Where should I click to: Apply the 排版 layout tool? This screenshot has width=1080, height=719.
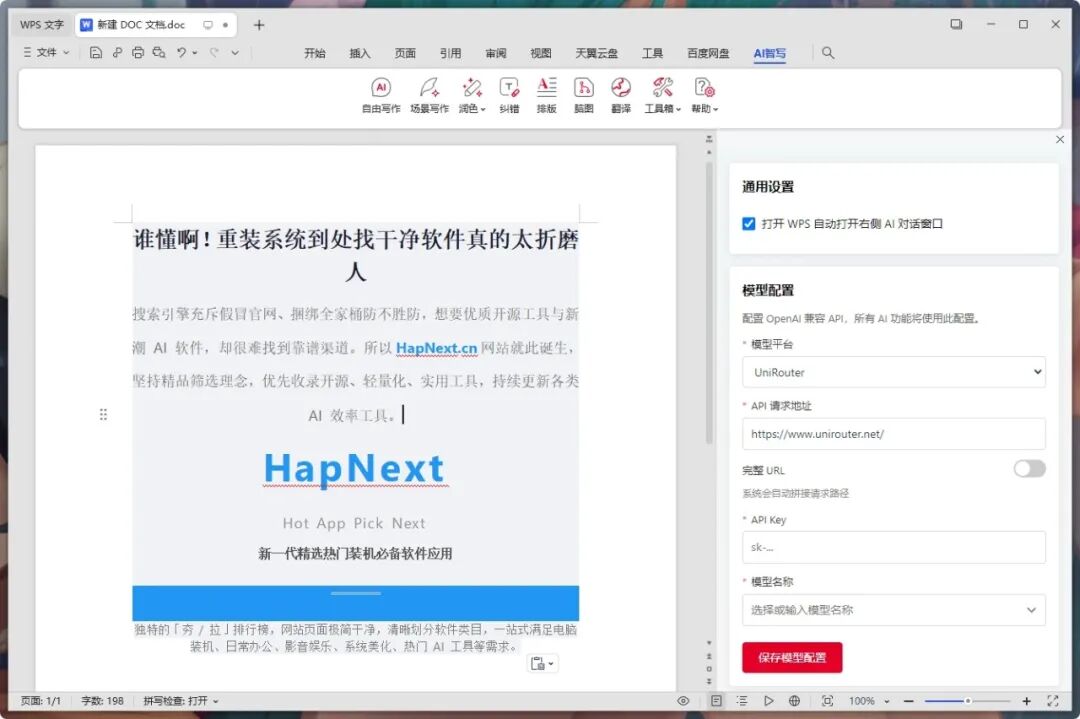click(546, 95)
